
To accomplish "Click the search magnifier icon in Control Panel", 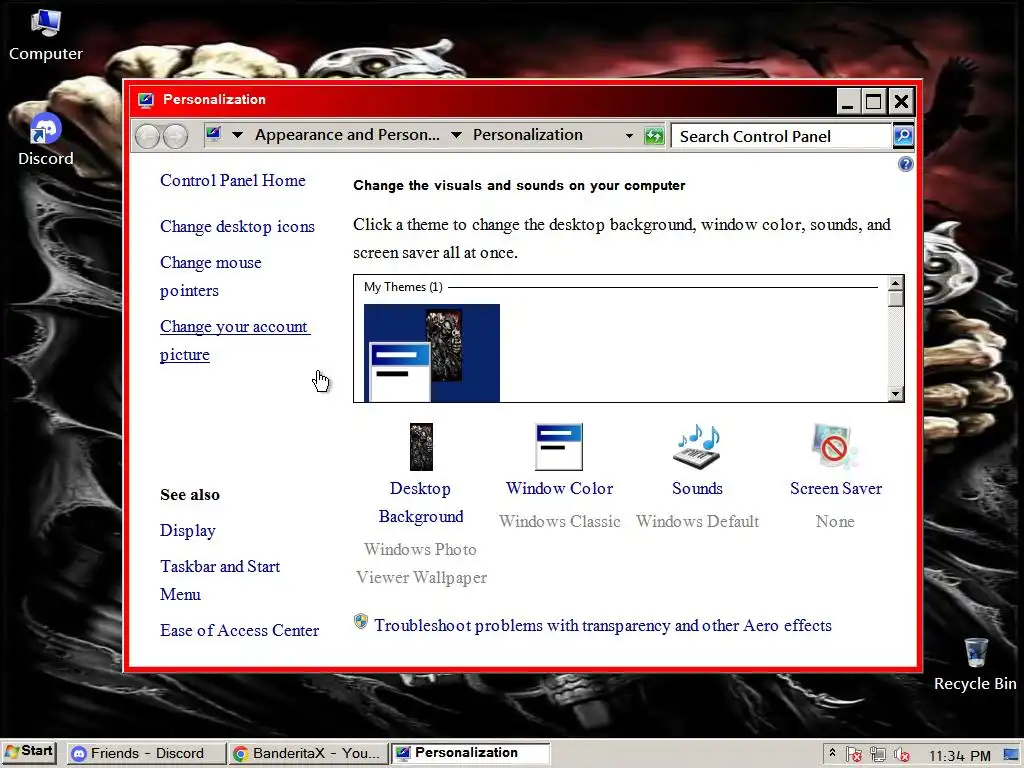I will (903, 136).
